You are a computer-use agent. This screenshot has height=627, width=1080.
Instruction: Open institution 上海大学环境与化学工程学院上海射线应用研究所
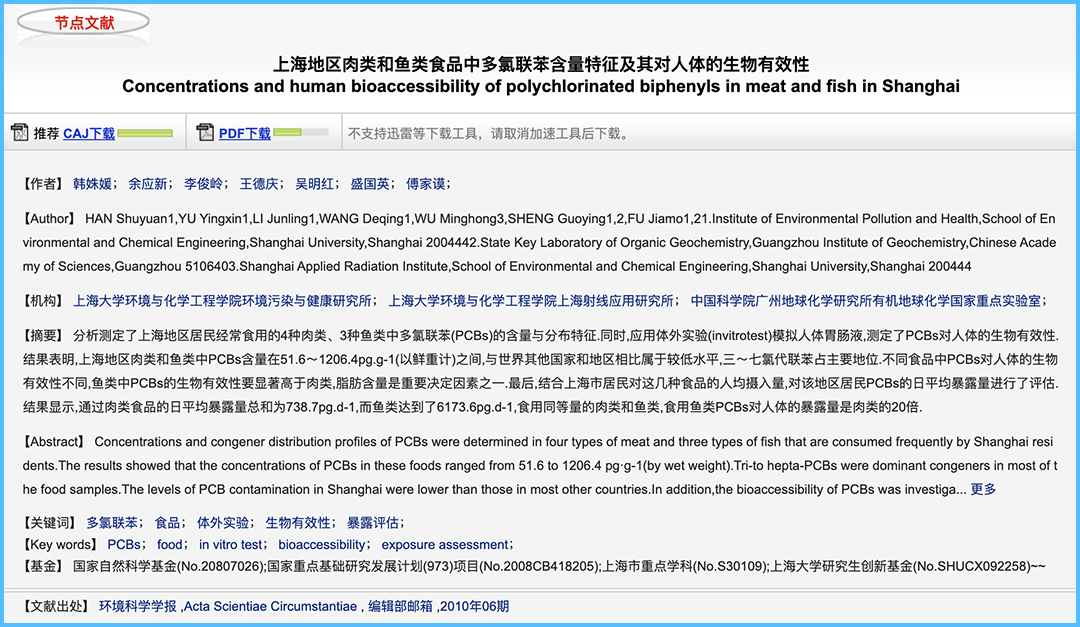click(x=531, y=301)
